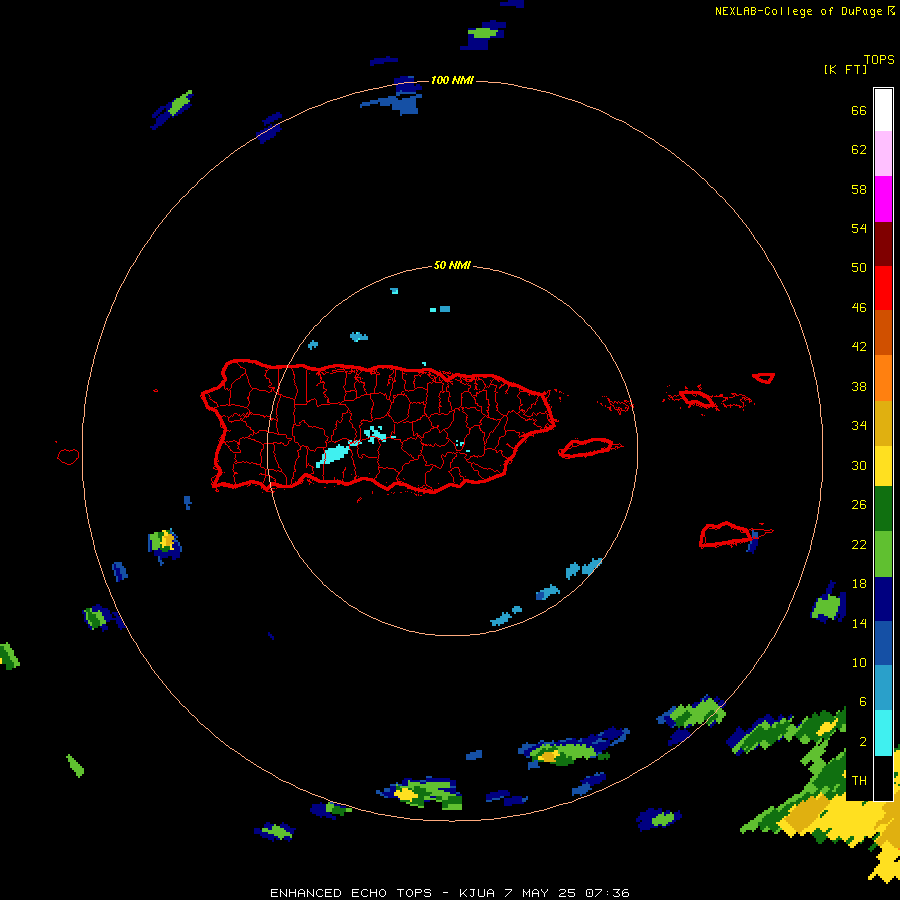
Task: Click the 14 value on the legend
Action: pos(859,623)
